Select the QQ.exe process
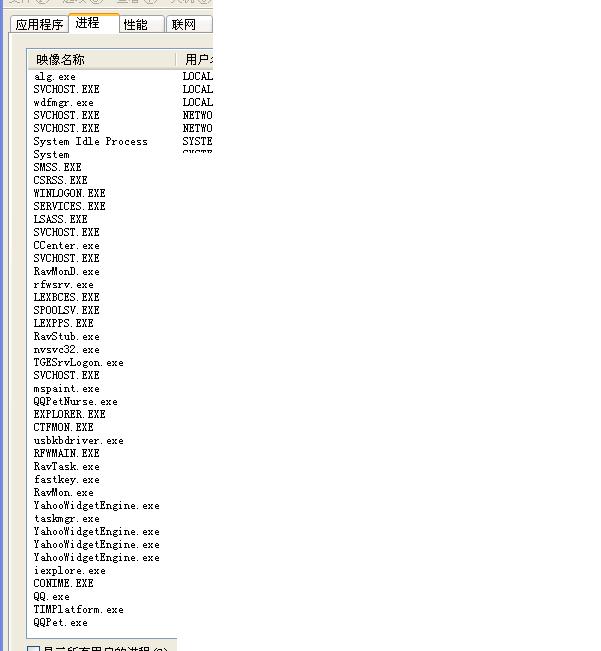Screen dimensions: 601x651 pos(51,597)
